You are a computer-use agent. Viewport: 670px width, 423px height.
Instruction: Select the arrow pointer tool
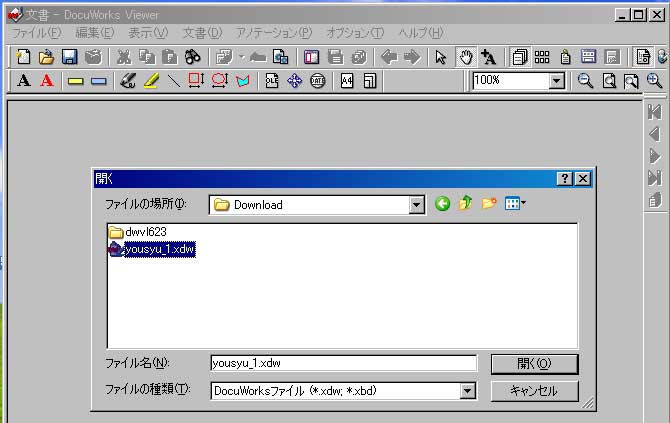click(441, 57)
